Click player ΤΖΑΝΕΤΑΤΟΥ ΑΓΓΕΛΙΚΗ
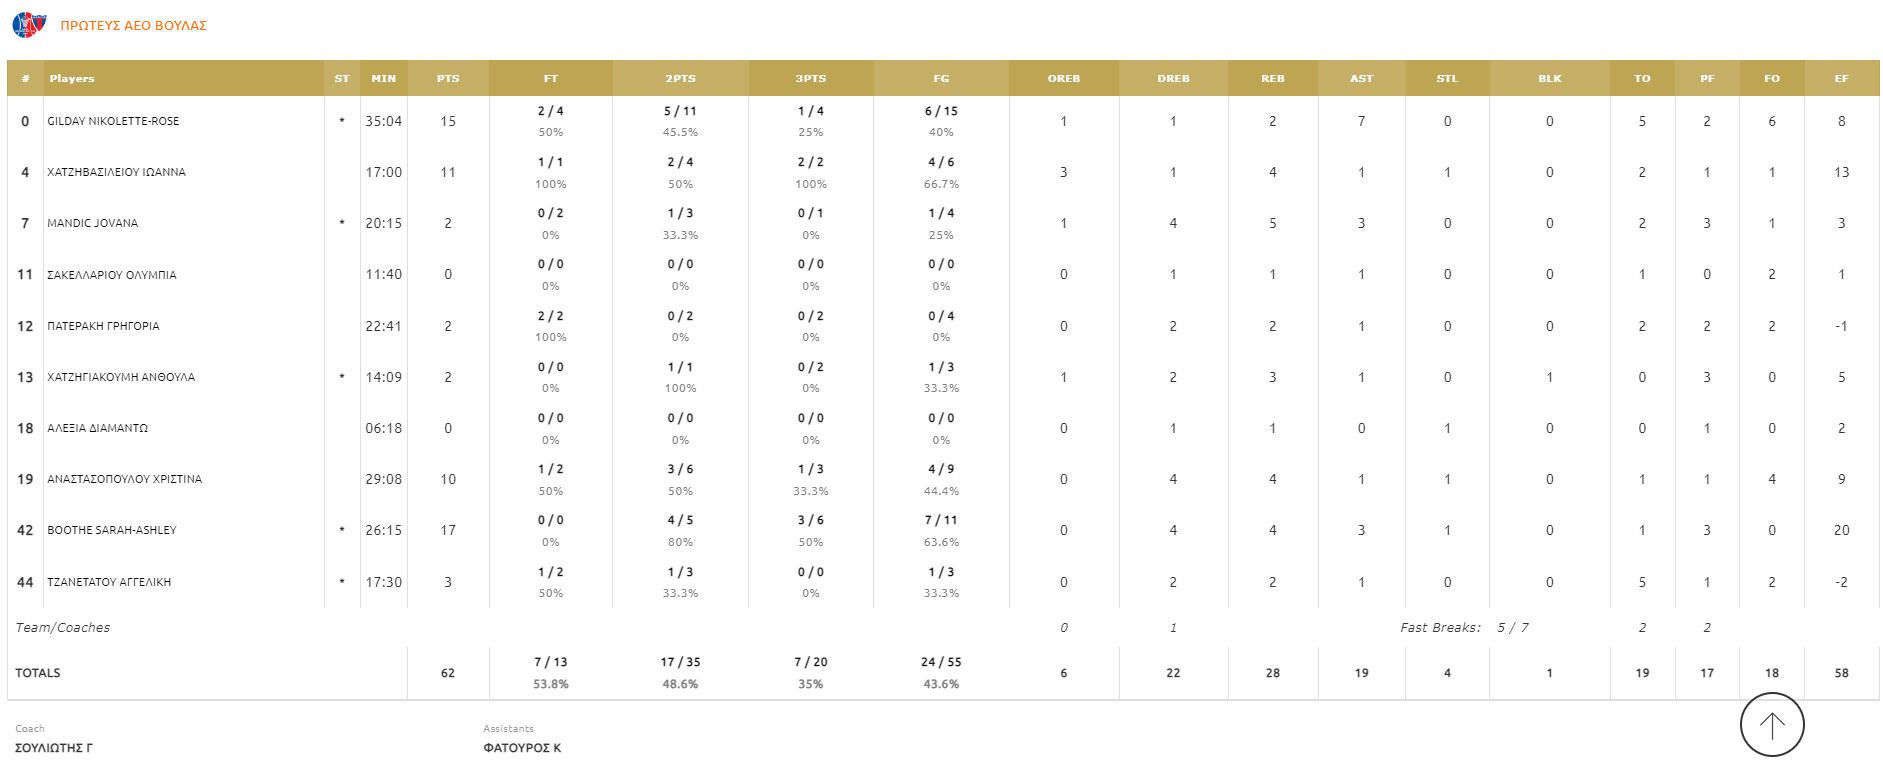 click(109, 582)
